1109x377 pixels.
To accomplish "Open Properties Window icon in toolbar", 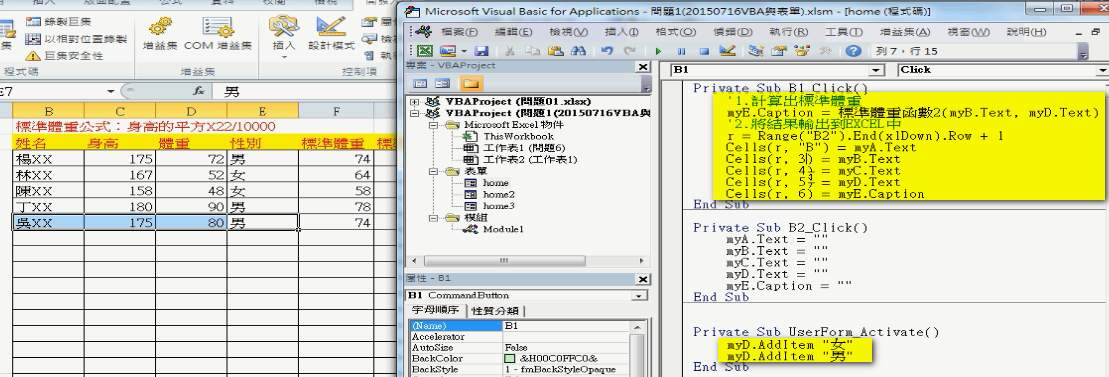I will (x=779, y=51).
